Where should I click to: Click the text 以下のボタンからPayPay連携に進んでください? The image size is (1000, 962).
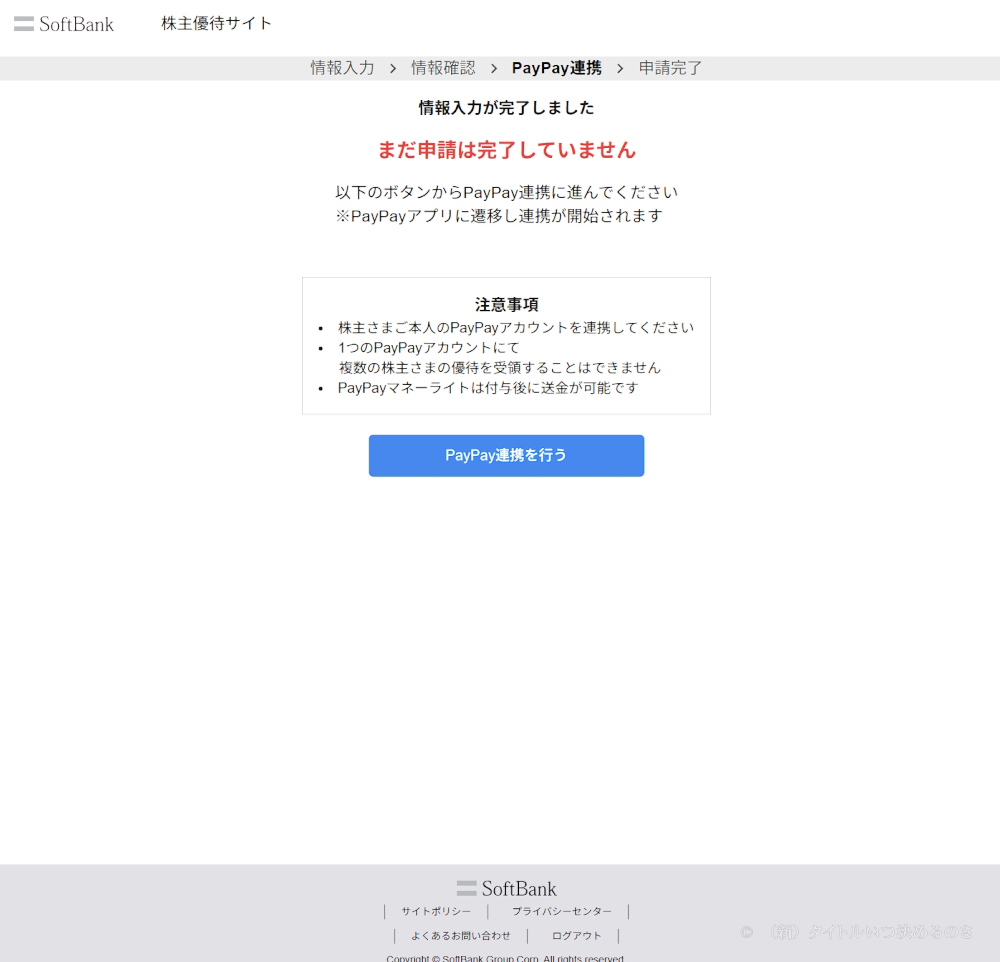point(506,193)
